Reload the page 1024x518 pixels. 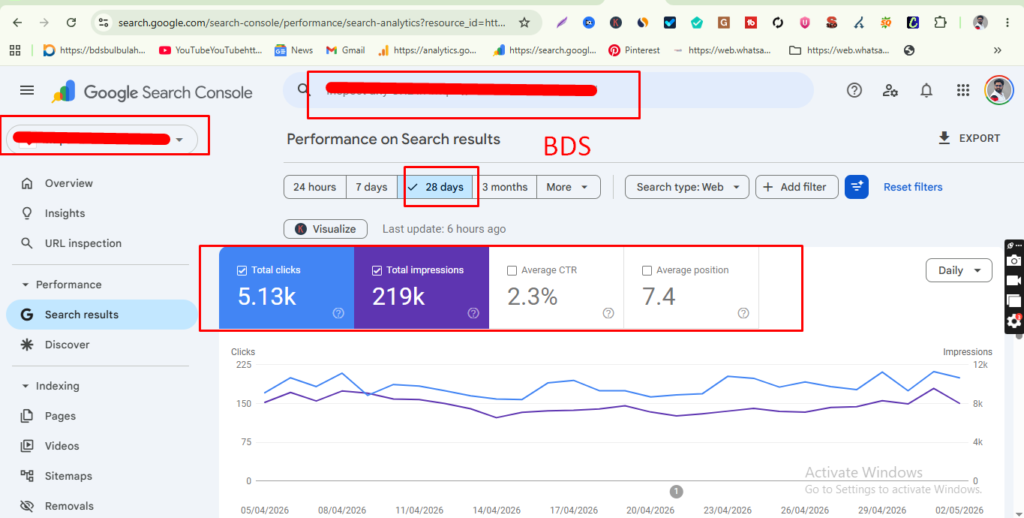pos(71,23)
